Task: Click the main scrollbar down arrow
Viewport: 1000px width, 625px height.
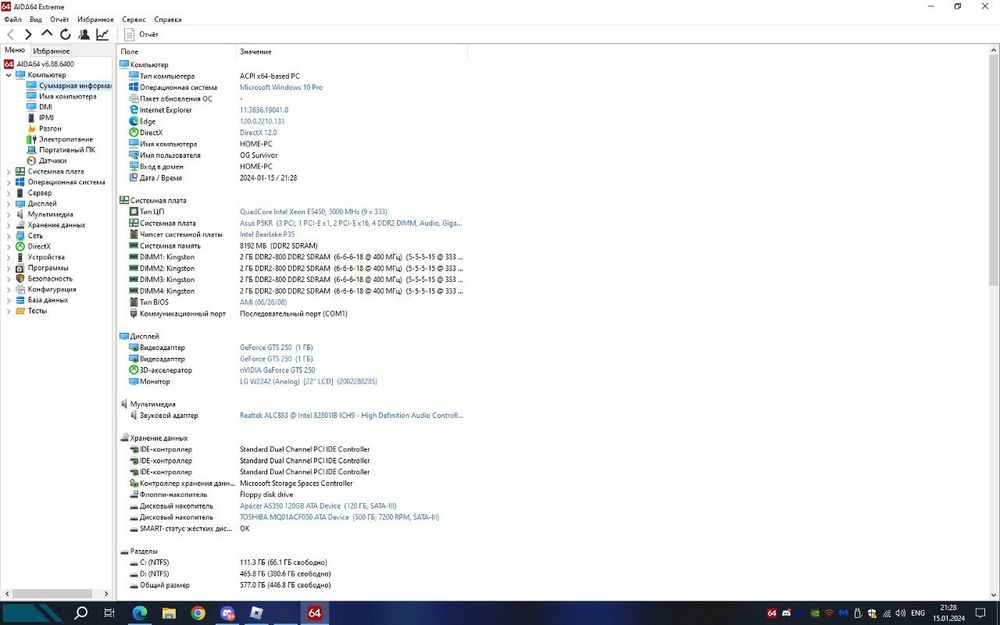Action: [994, 595]
